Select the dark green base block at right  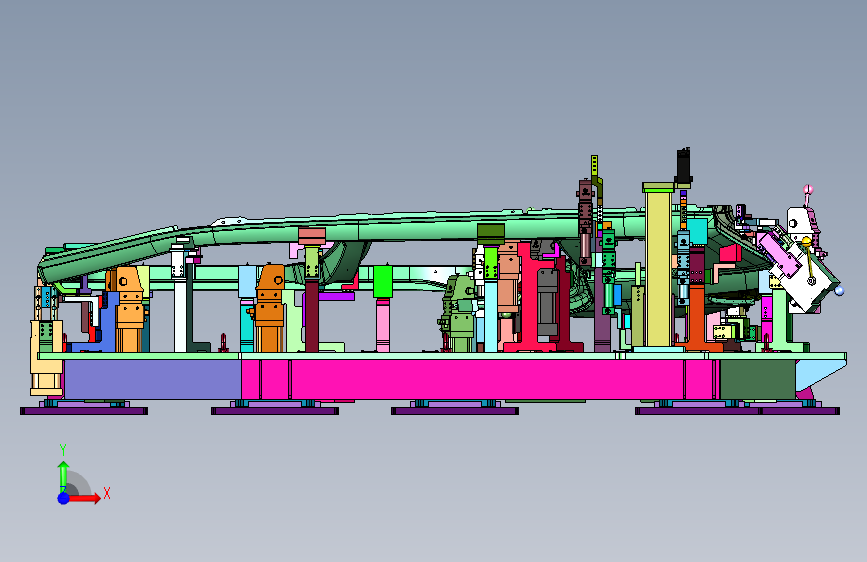(758, 379)
